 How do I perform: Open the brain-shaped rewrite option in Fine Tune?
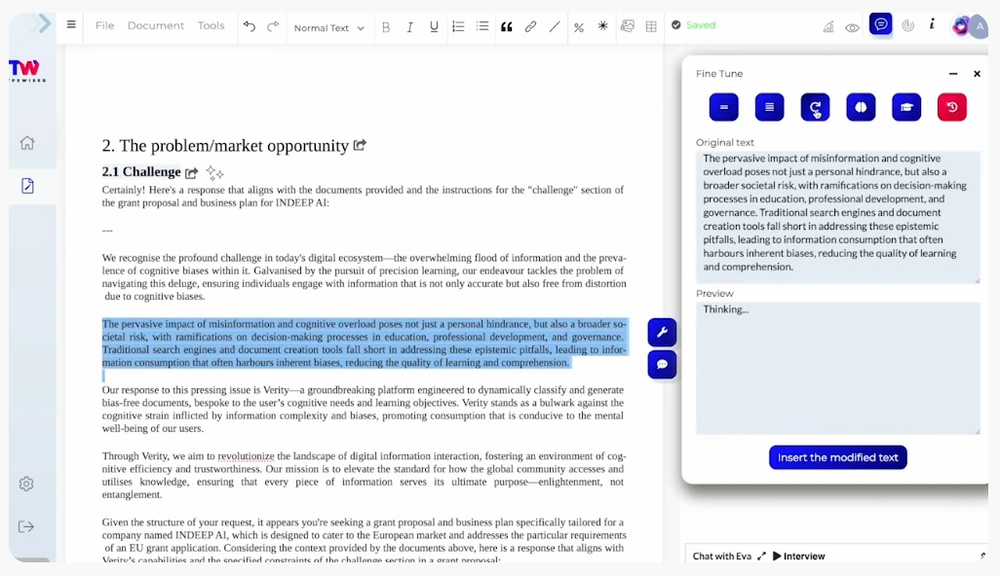coord(861,106)
